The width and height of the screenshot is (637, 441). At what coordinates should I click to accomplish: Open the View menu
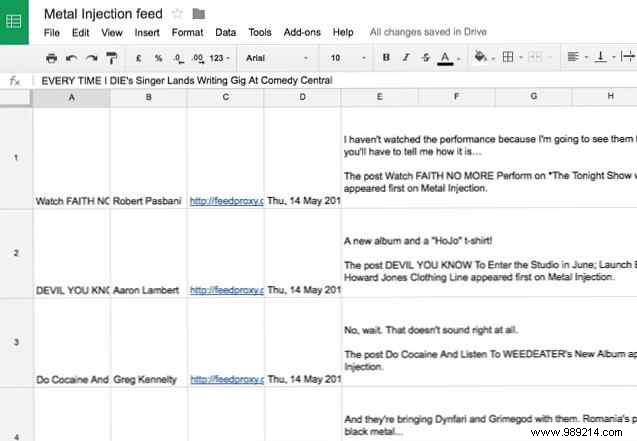[x=112, y=32]
